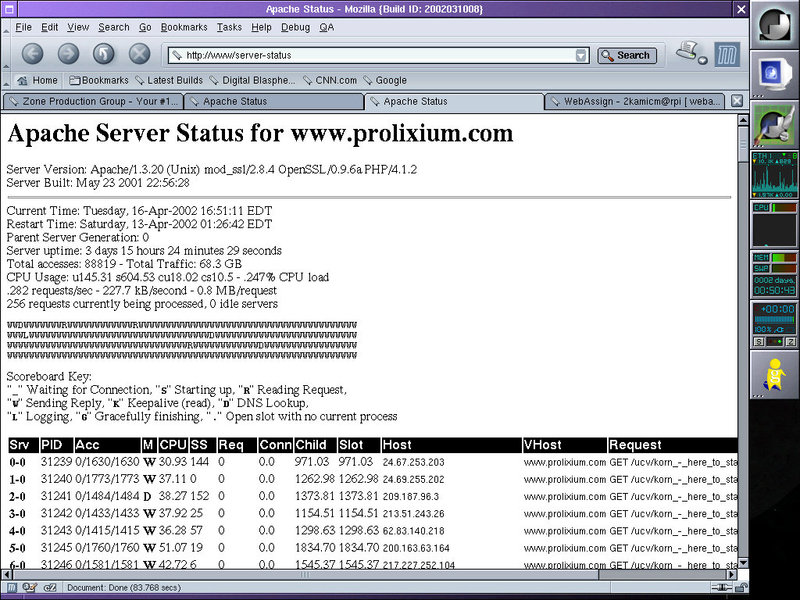Viewport: 800px width, 600px height.
Task: Open the Search menu
Action: [114, 27]
